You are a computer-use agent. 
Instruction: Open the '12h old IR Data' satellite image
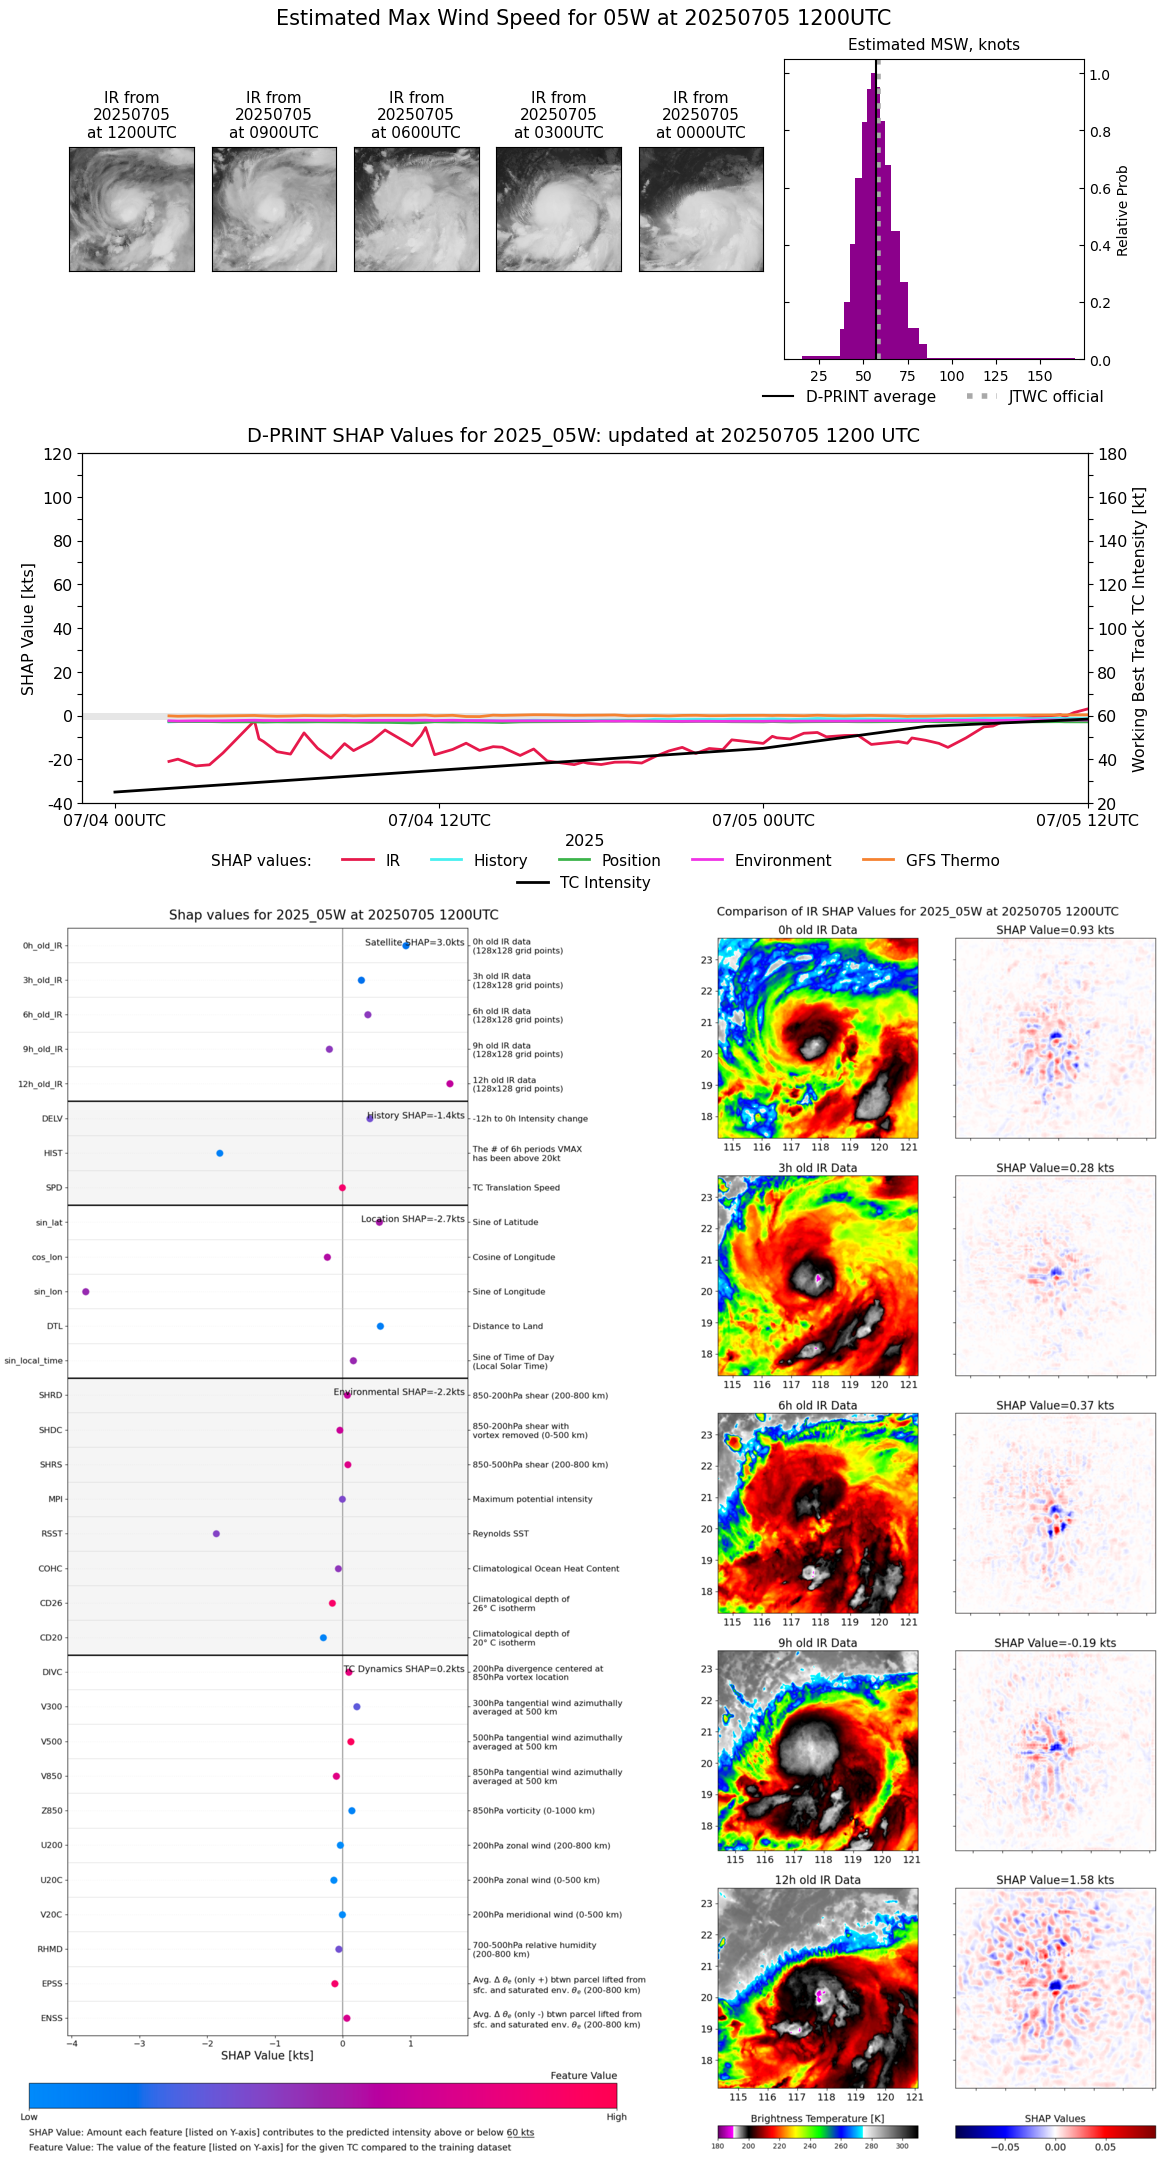pos(818,1988)
